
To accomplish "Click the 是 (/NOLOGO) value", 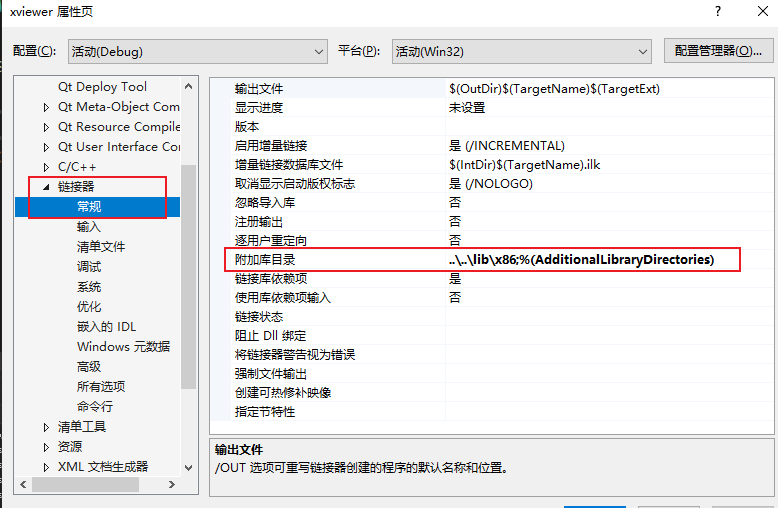I will pos(491,184).
